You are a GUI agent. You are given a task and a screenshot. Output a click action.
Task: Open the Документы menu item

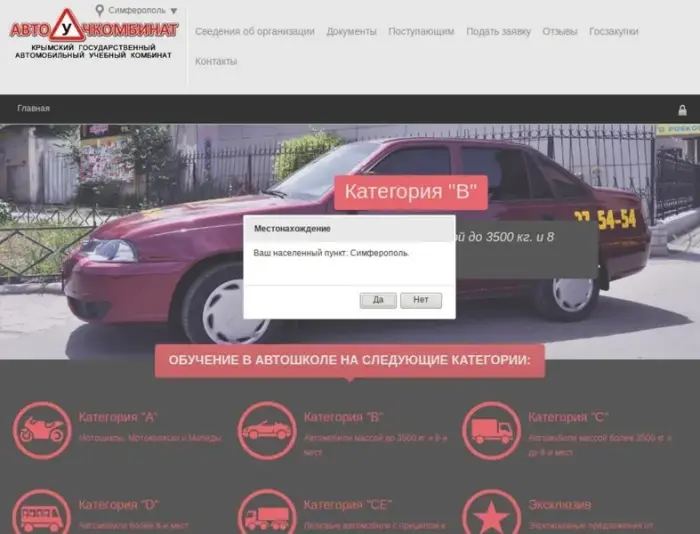(x=351, y=32)
